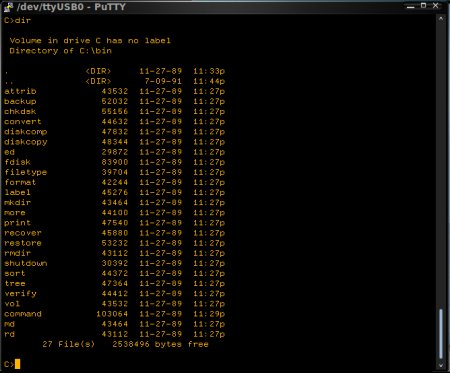Click the empty scrollbar track above thumb
Image resolution: width=450 pixels, height=373 pixels.
click(x=441, y=165)
